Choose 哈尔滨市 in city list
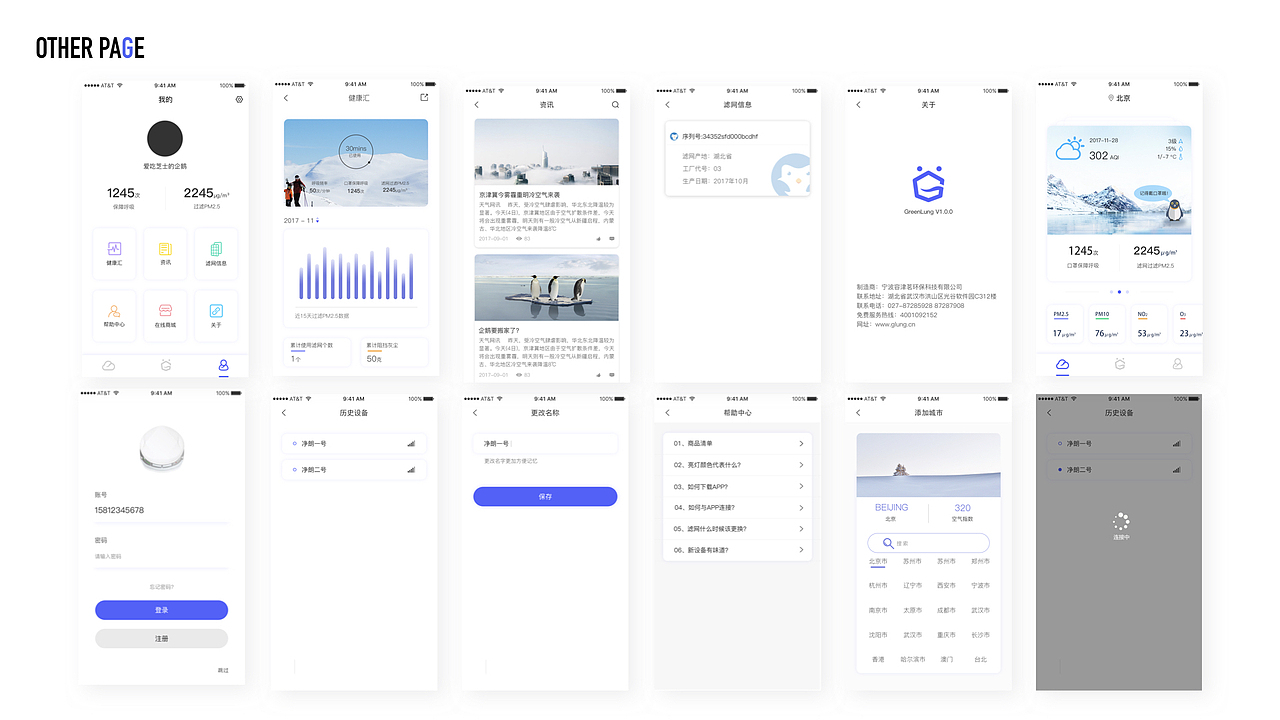This screenshot has height=720, width=1280. coord(912,660)
